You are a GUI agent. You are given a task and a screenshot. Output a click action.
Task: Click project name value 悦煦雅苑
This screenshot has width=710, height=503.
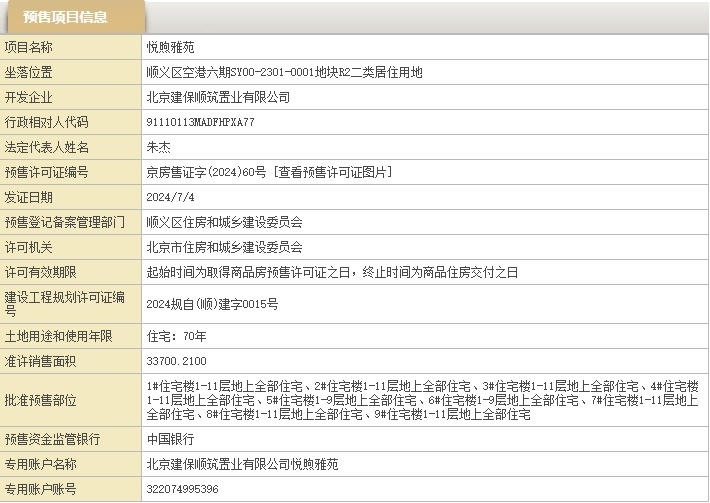[x=171, y=47]
